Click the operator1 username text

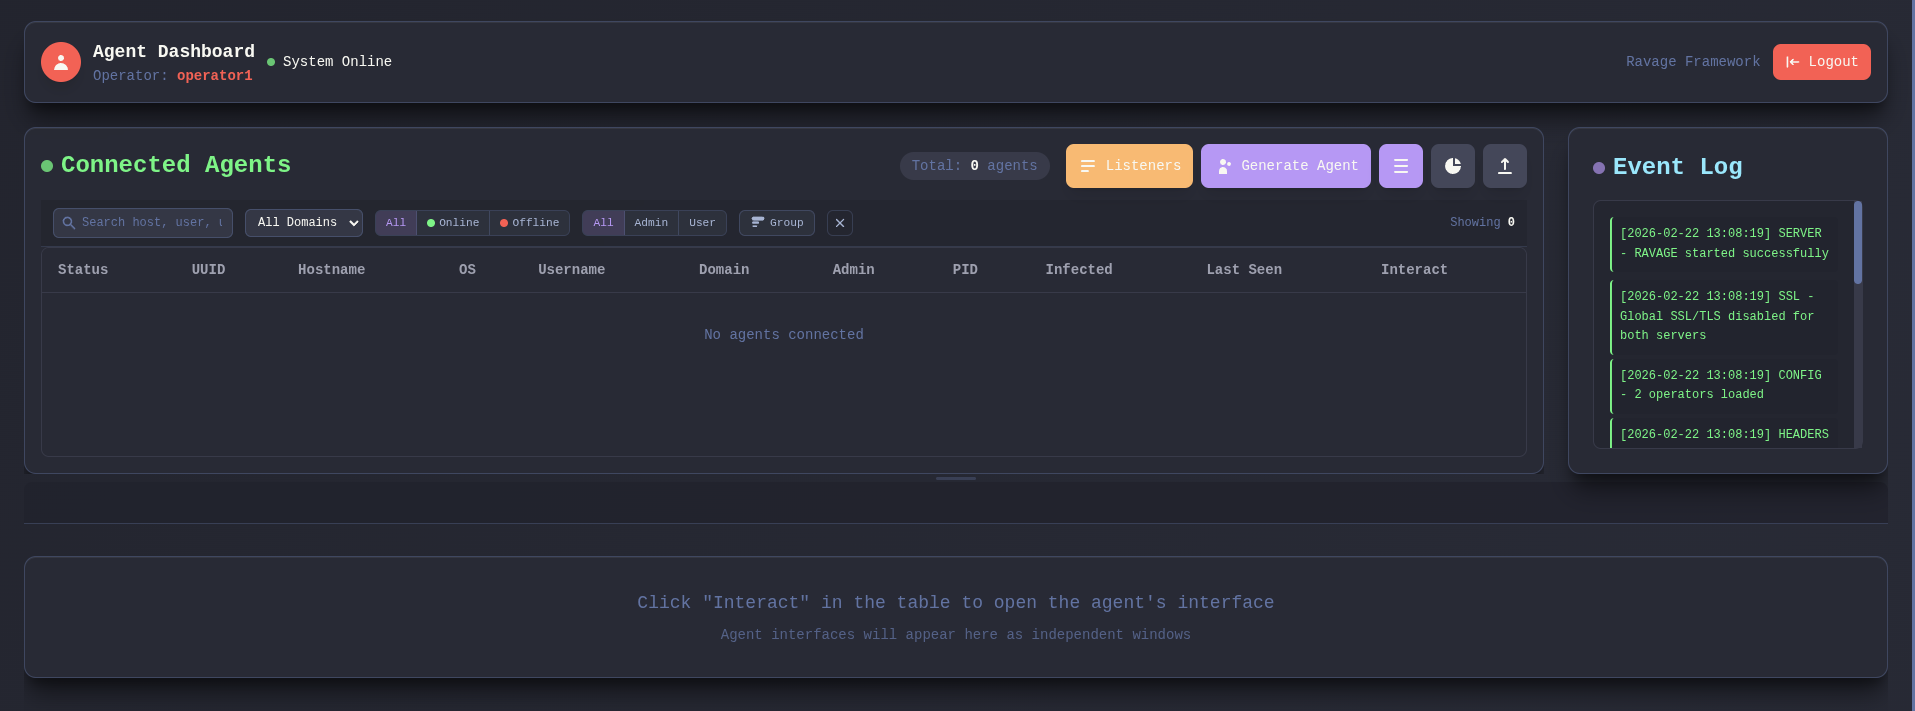214,76
